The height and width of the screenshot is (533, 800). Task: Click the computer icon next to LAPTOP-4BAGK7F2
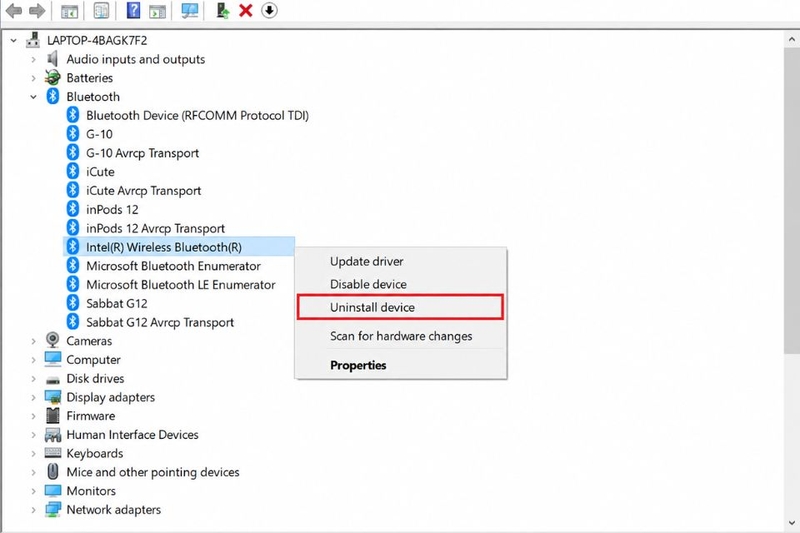33,40
